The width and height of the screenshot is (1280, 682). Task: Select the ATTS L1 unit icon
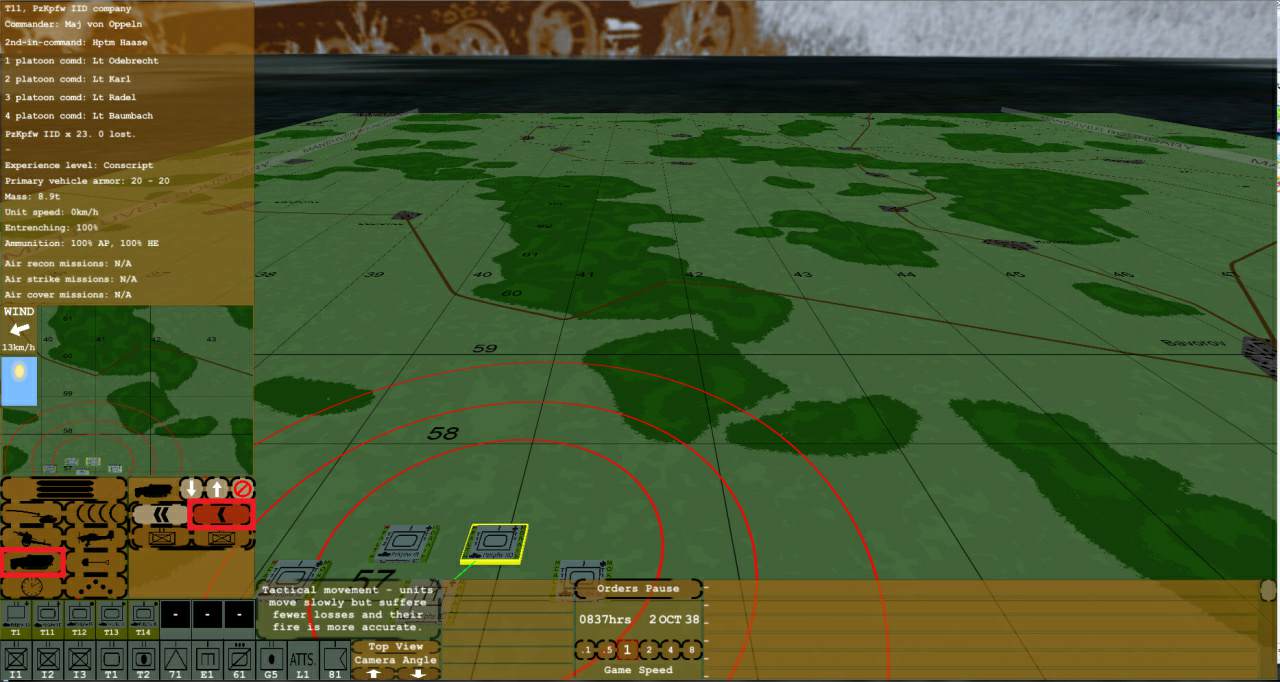pyautogui.click(x=302, y=662)
